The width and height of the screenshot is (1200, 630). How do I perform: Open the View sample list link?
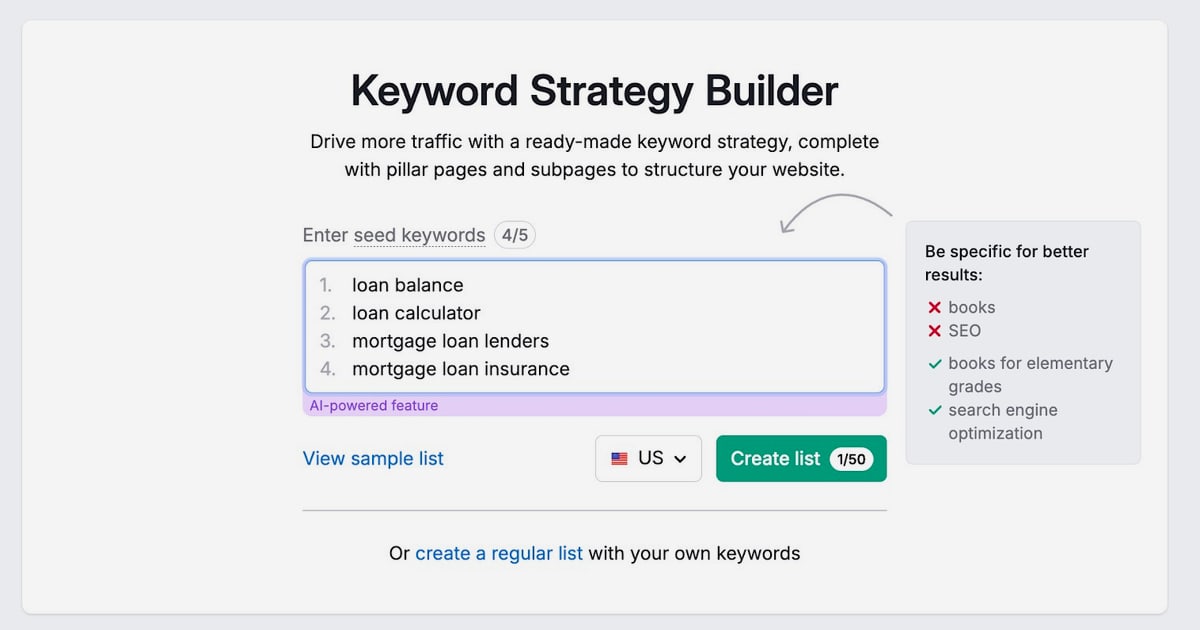(373, 459)
